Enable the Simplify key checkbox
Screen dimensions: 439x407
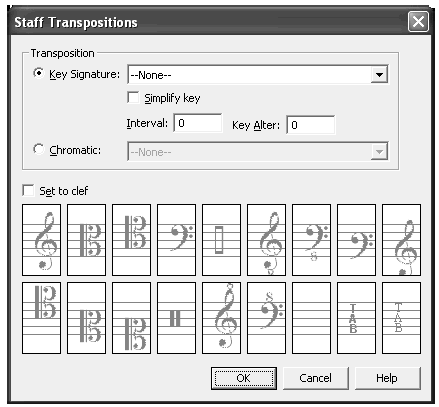pyautogui.click(x=133, y=98)
